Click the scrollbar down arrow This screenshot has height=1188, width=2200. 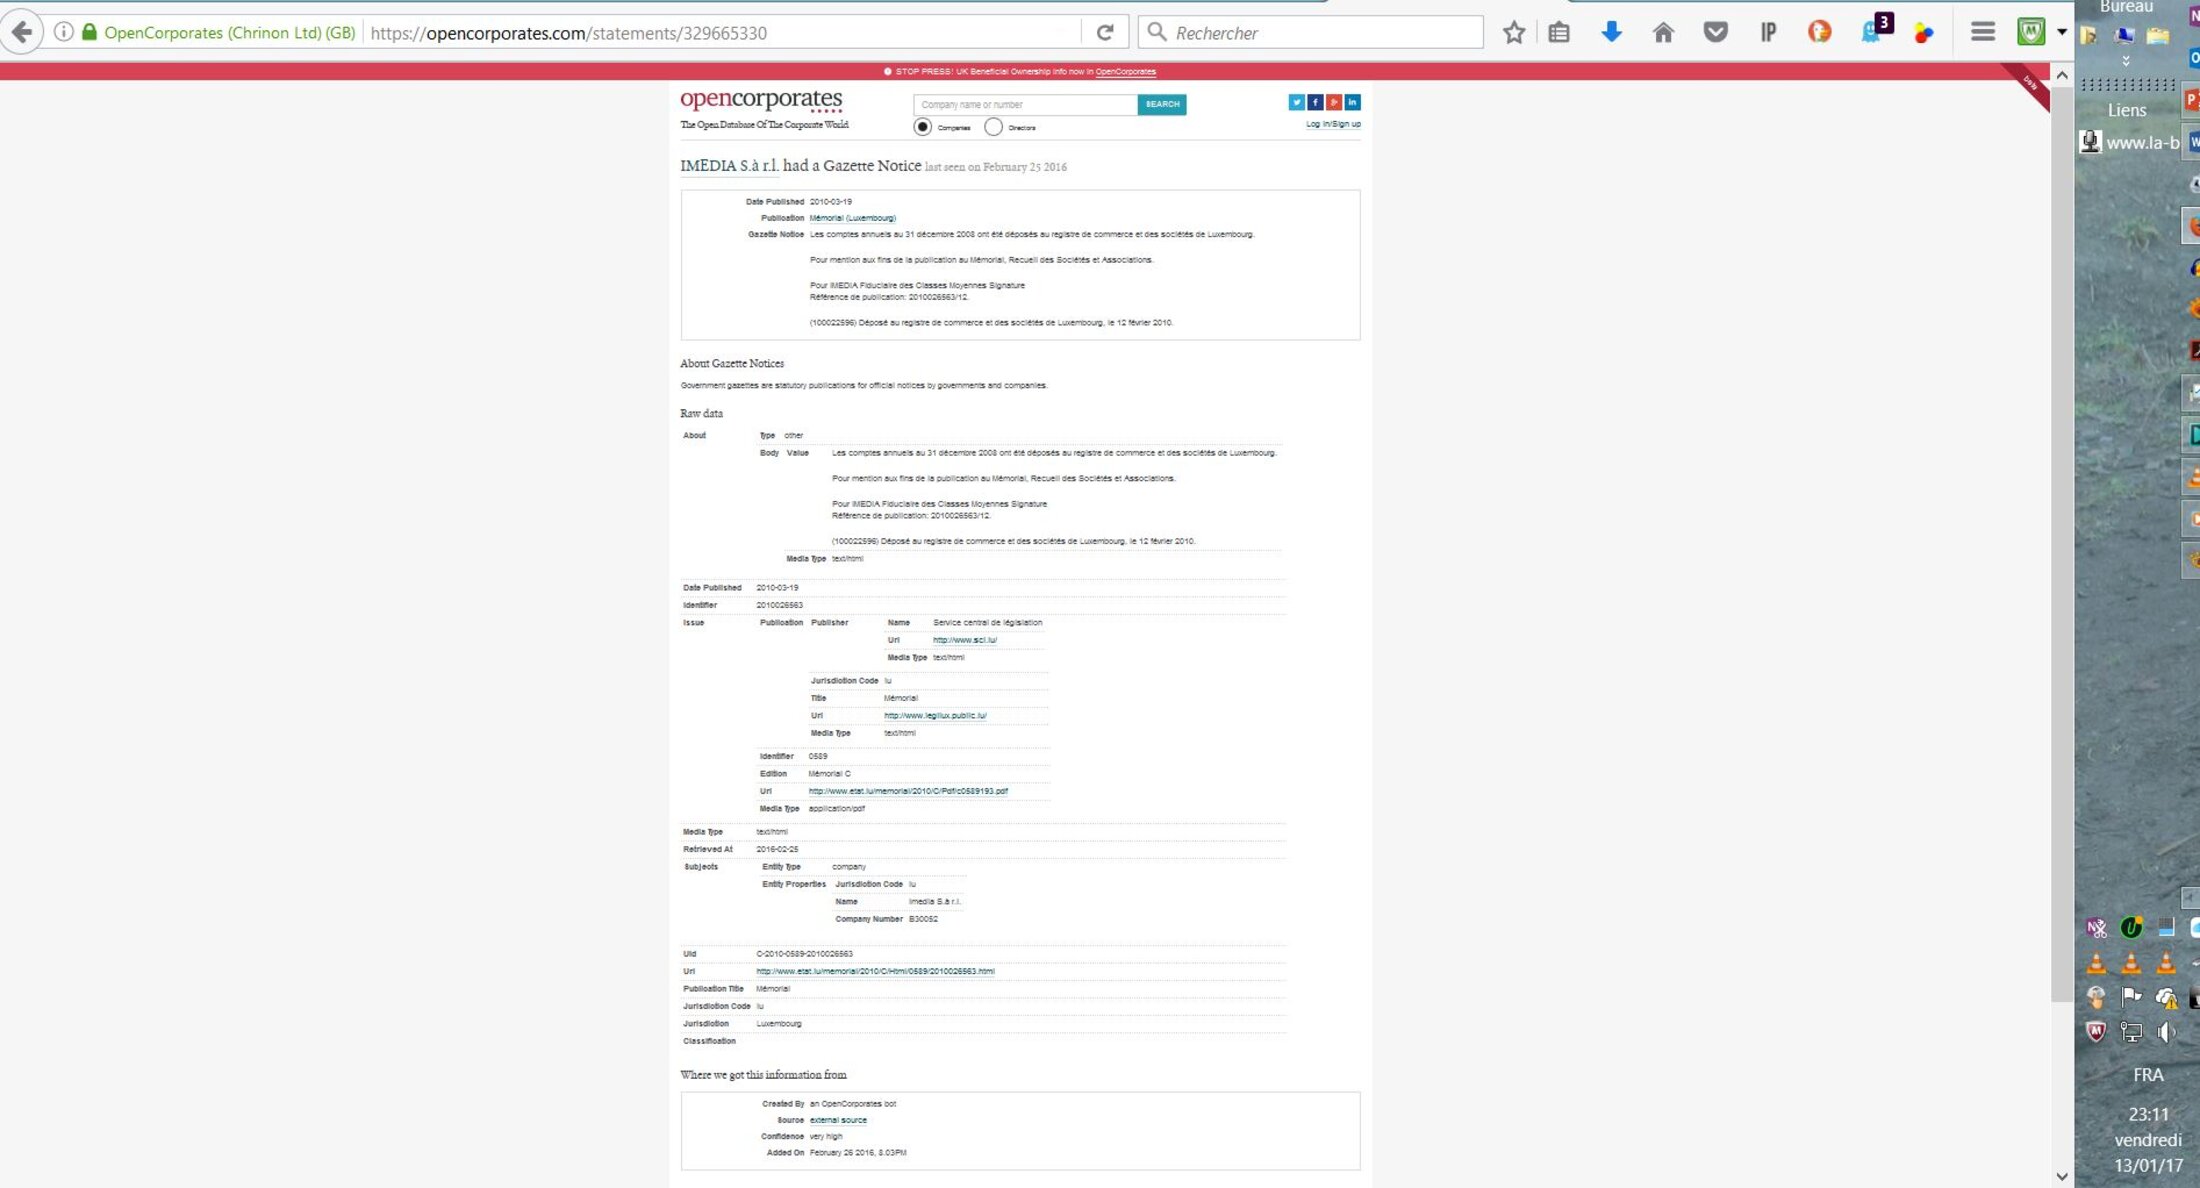[x=2061, y=1176]
